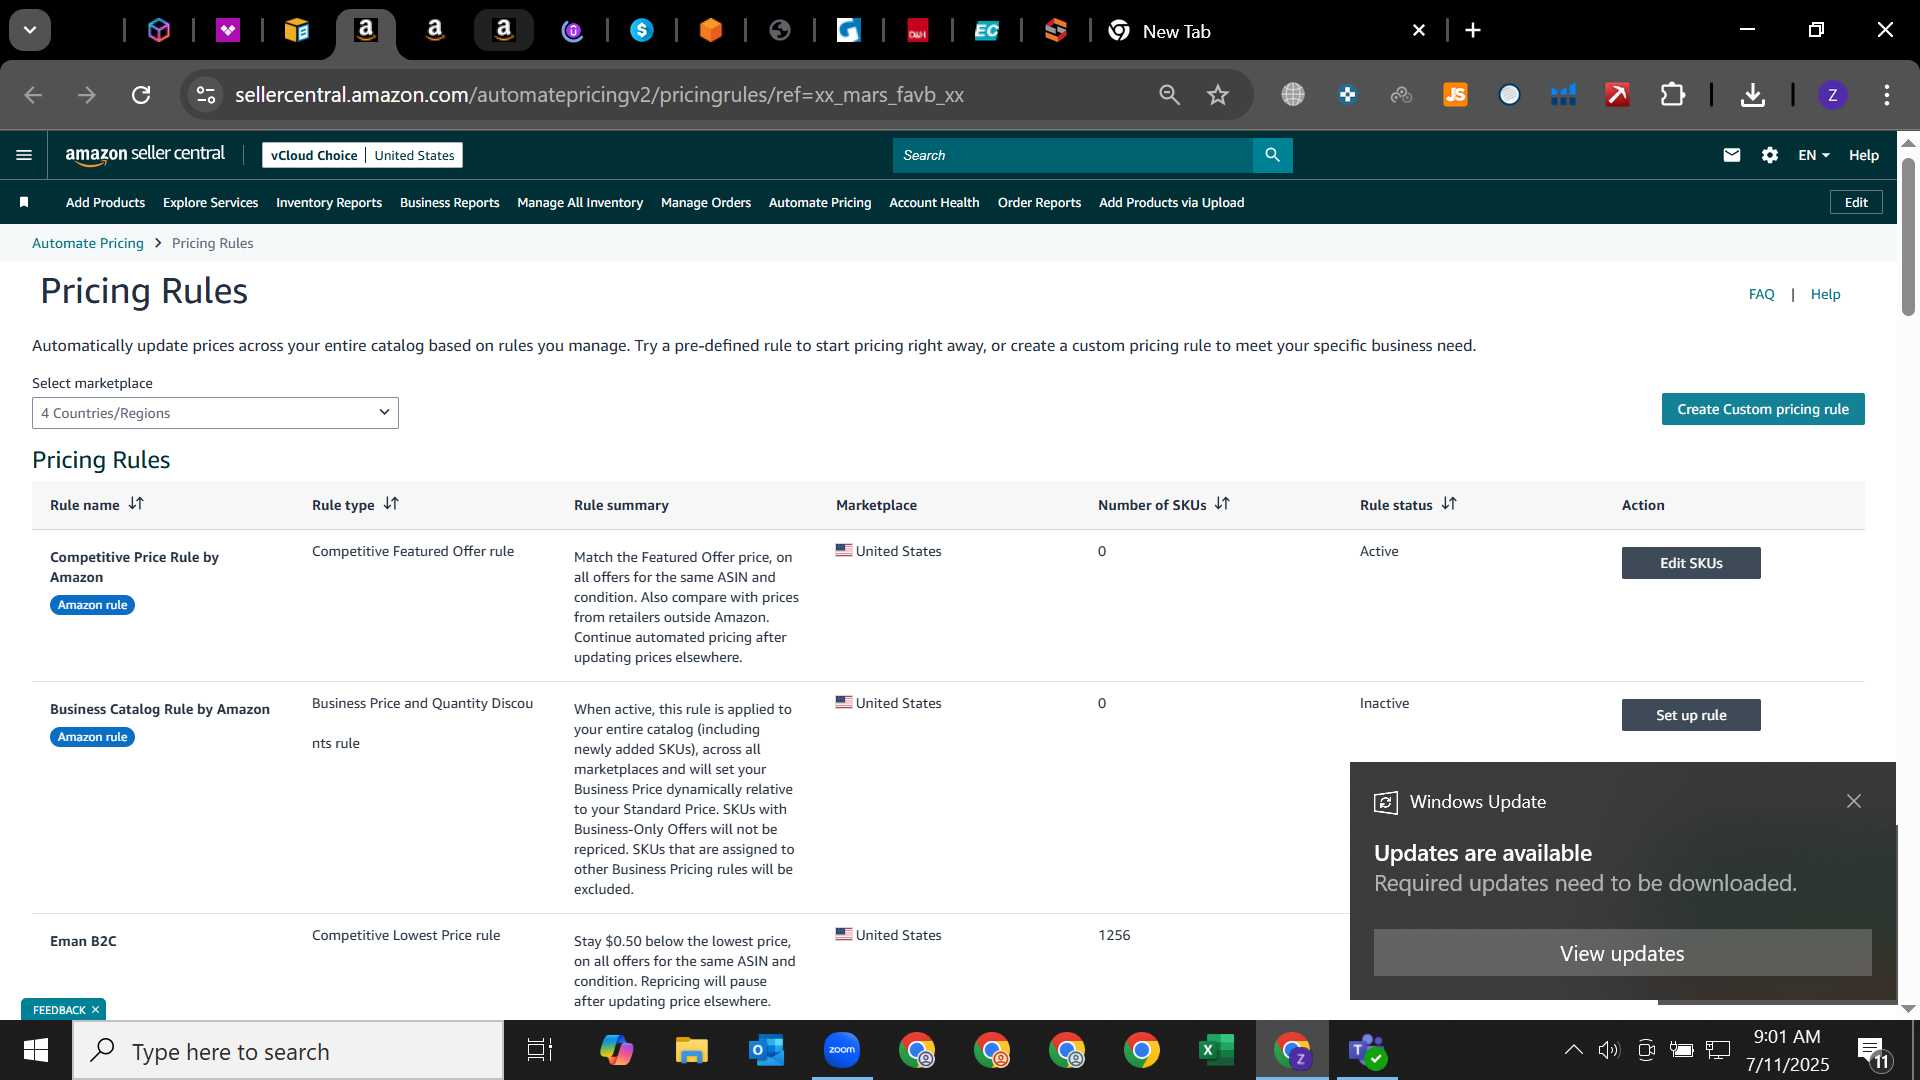Image resolution: width=1920 pixels, height=1080 pixels.
Task: Open the Help link beside FAQ
Action: coord(1825,294)
